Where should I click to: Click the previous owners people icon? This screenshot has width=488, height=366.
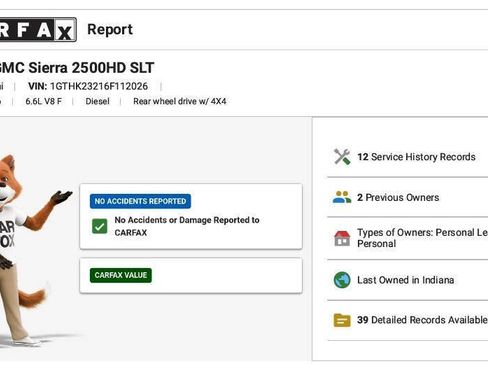[342, 197]
